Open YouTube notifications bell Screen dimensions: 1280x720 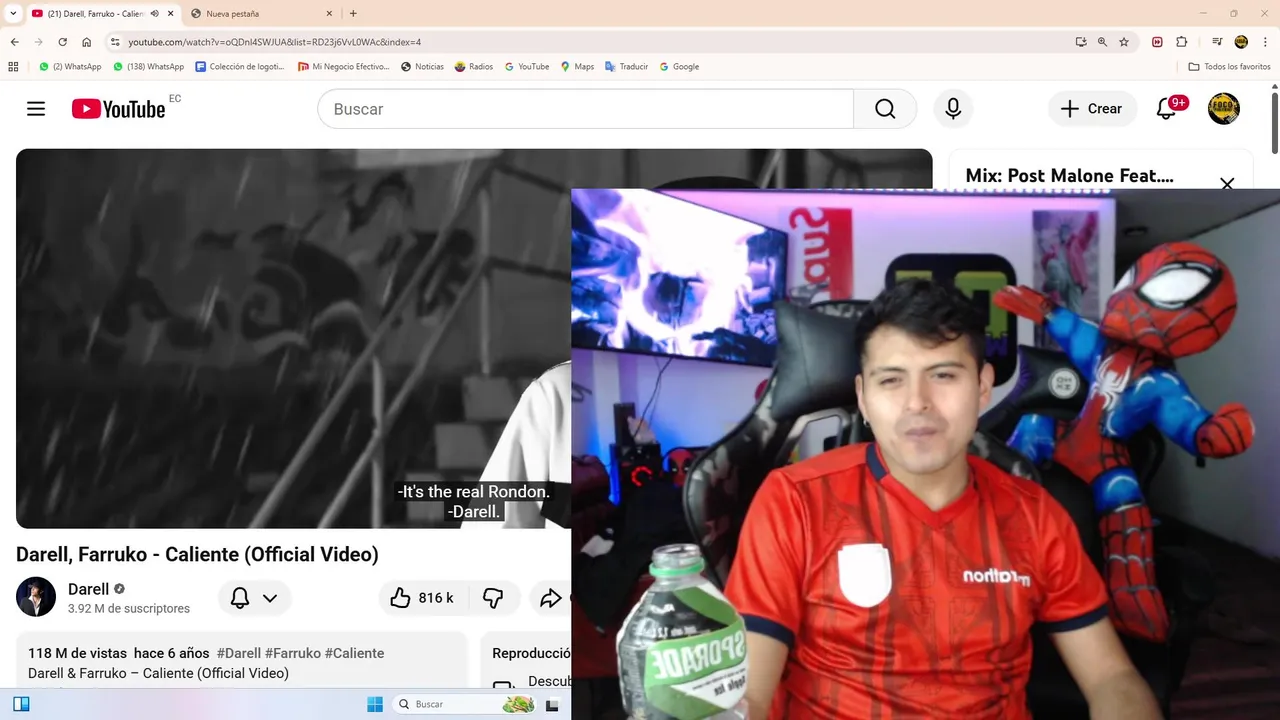(1166, 109)
